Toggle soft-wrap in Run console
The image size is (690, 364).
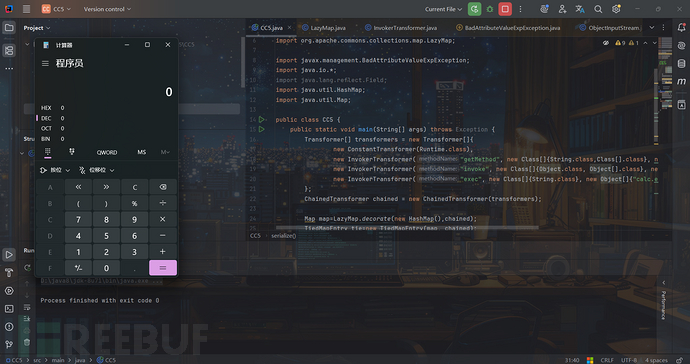[x=27, y=307]
